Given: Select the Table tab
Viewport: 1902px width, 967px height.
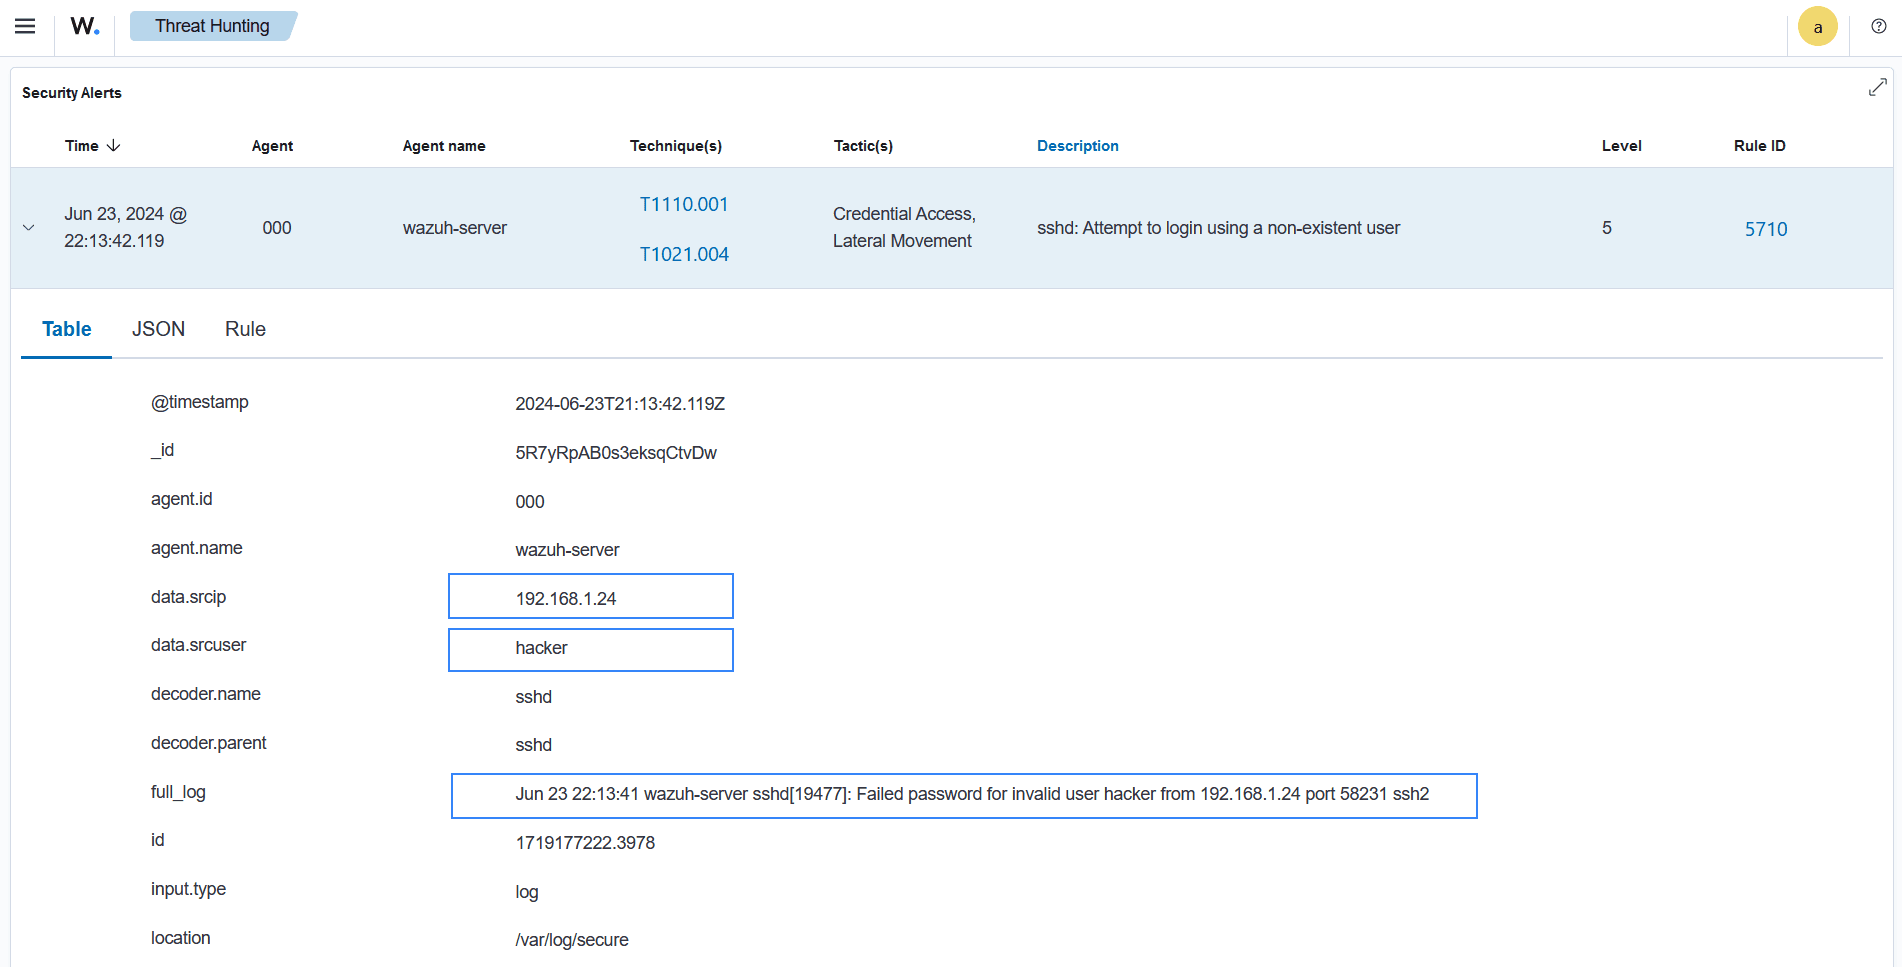Looking at the screenshot, I should point(67,329).
